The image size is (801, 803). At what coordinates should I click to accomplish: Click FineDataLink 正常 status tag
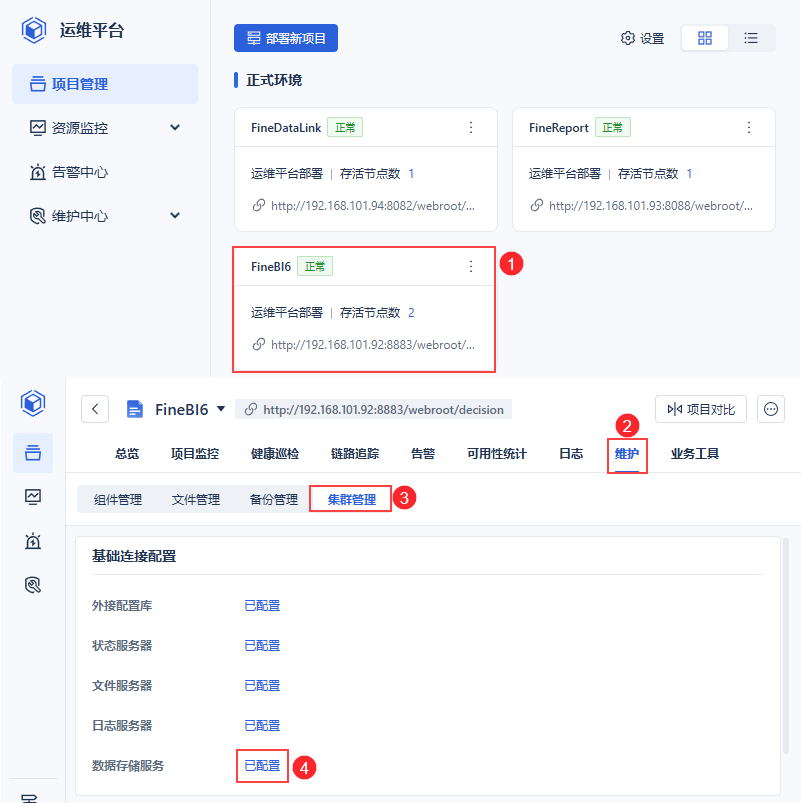(x=345, y=128)
